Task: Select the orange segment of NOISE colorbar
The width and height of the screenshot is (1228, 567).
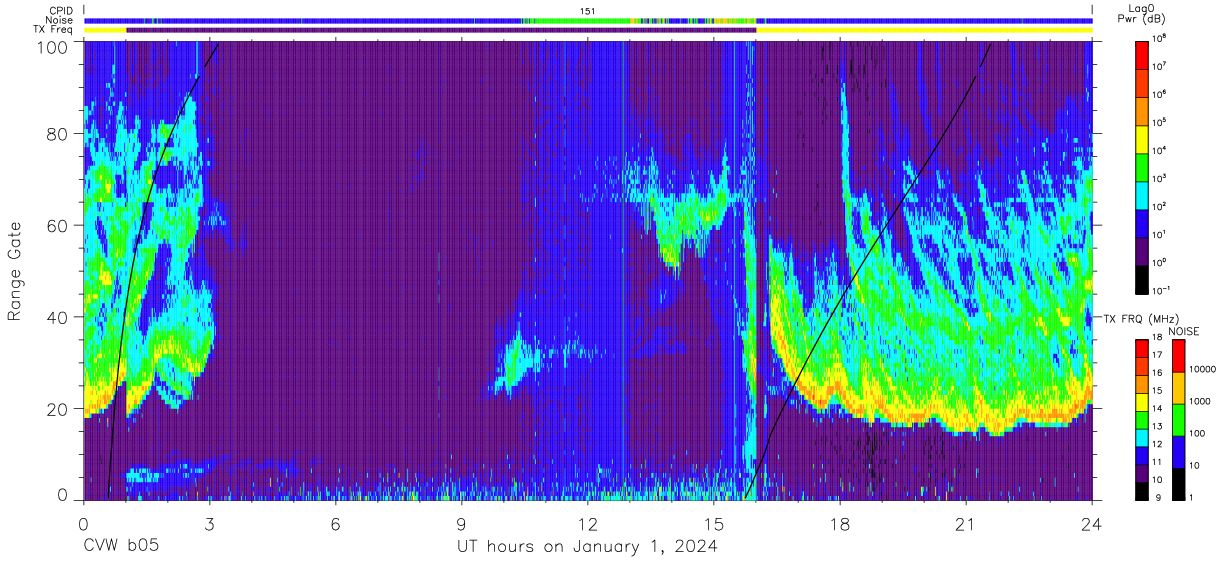Action: pyautogui.click(x=1178, y=388)
